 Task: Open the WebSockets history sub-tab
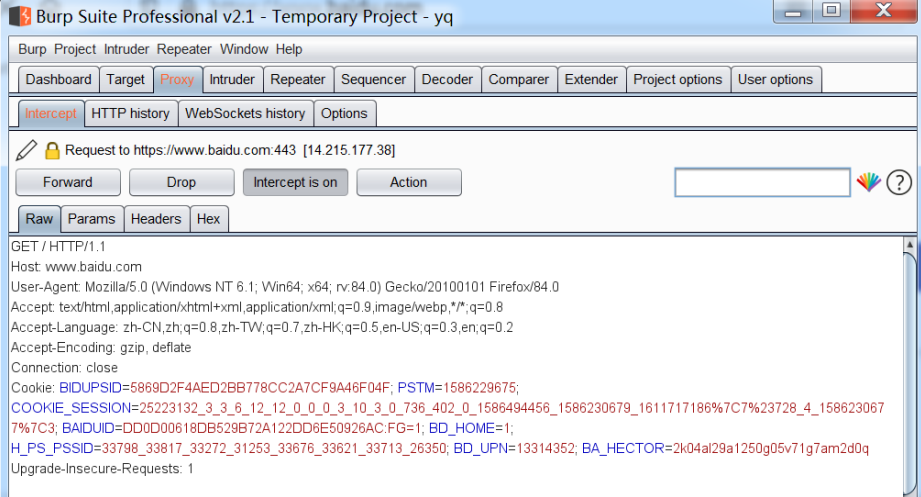pyautogui.click(x=246, y=113)
